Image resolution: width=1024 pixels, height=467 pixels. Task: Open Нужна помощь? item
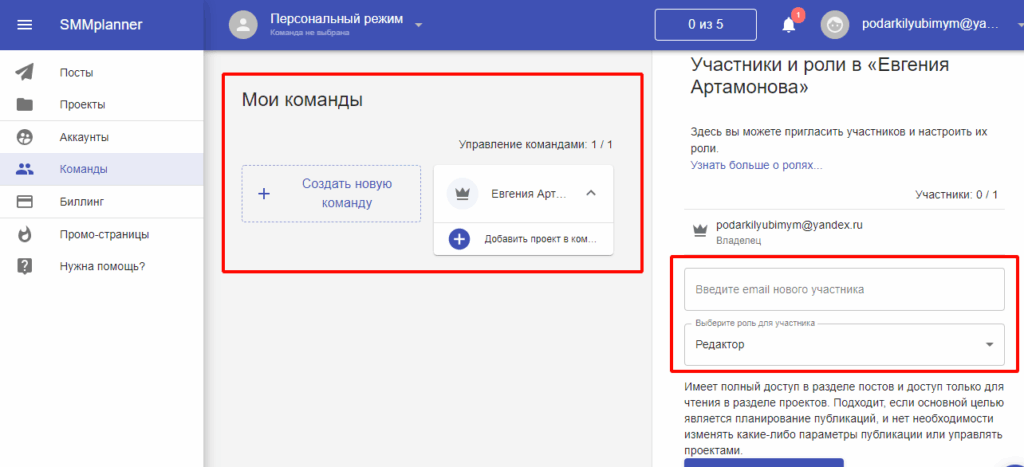tap(102, 266)
